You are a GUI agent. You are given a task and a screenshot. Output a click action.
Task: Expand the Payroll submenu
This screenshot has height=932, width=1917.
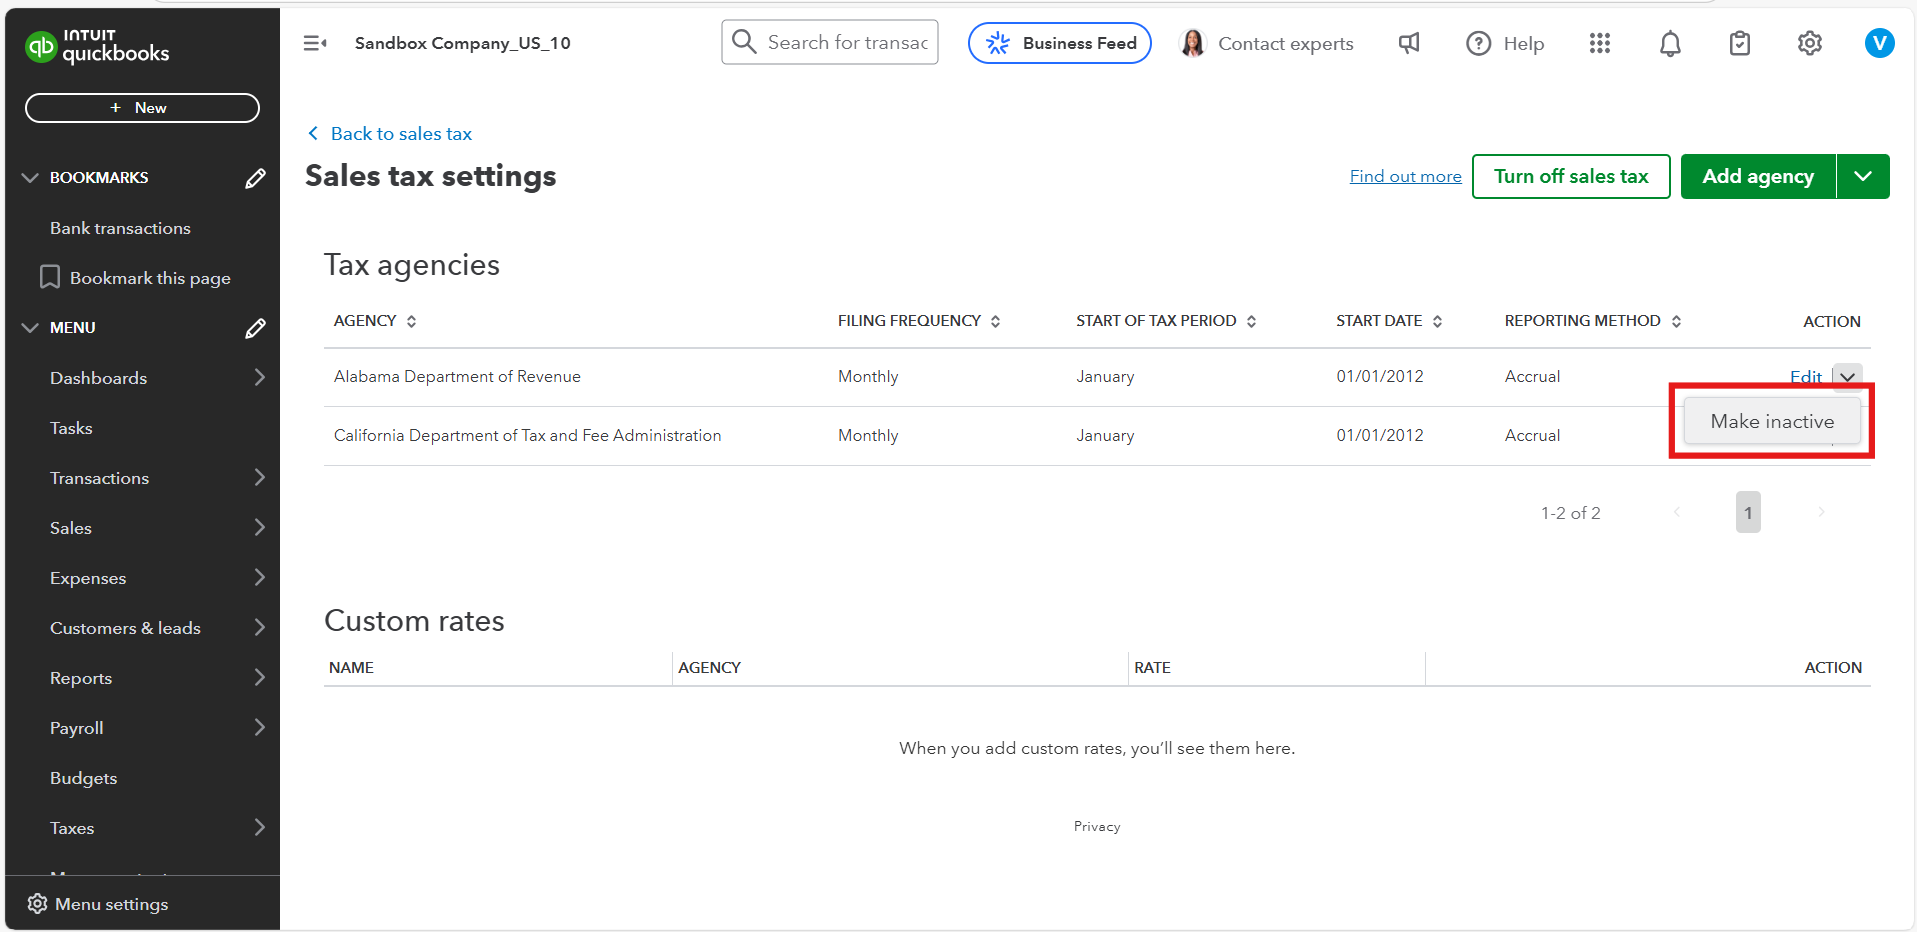coord(260,727)
